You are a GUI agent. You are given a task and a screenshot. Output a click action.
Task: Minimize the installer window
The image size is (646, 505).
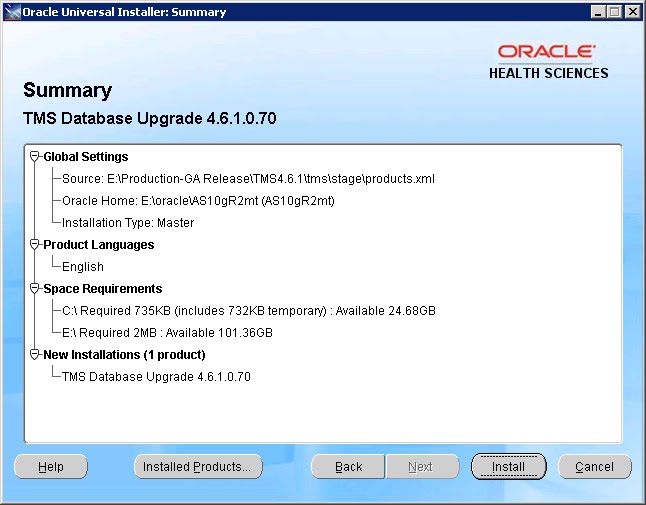(598, 12)
